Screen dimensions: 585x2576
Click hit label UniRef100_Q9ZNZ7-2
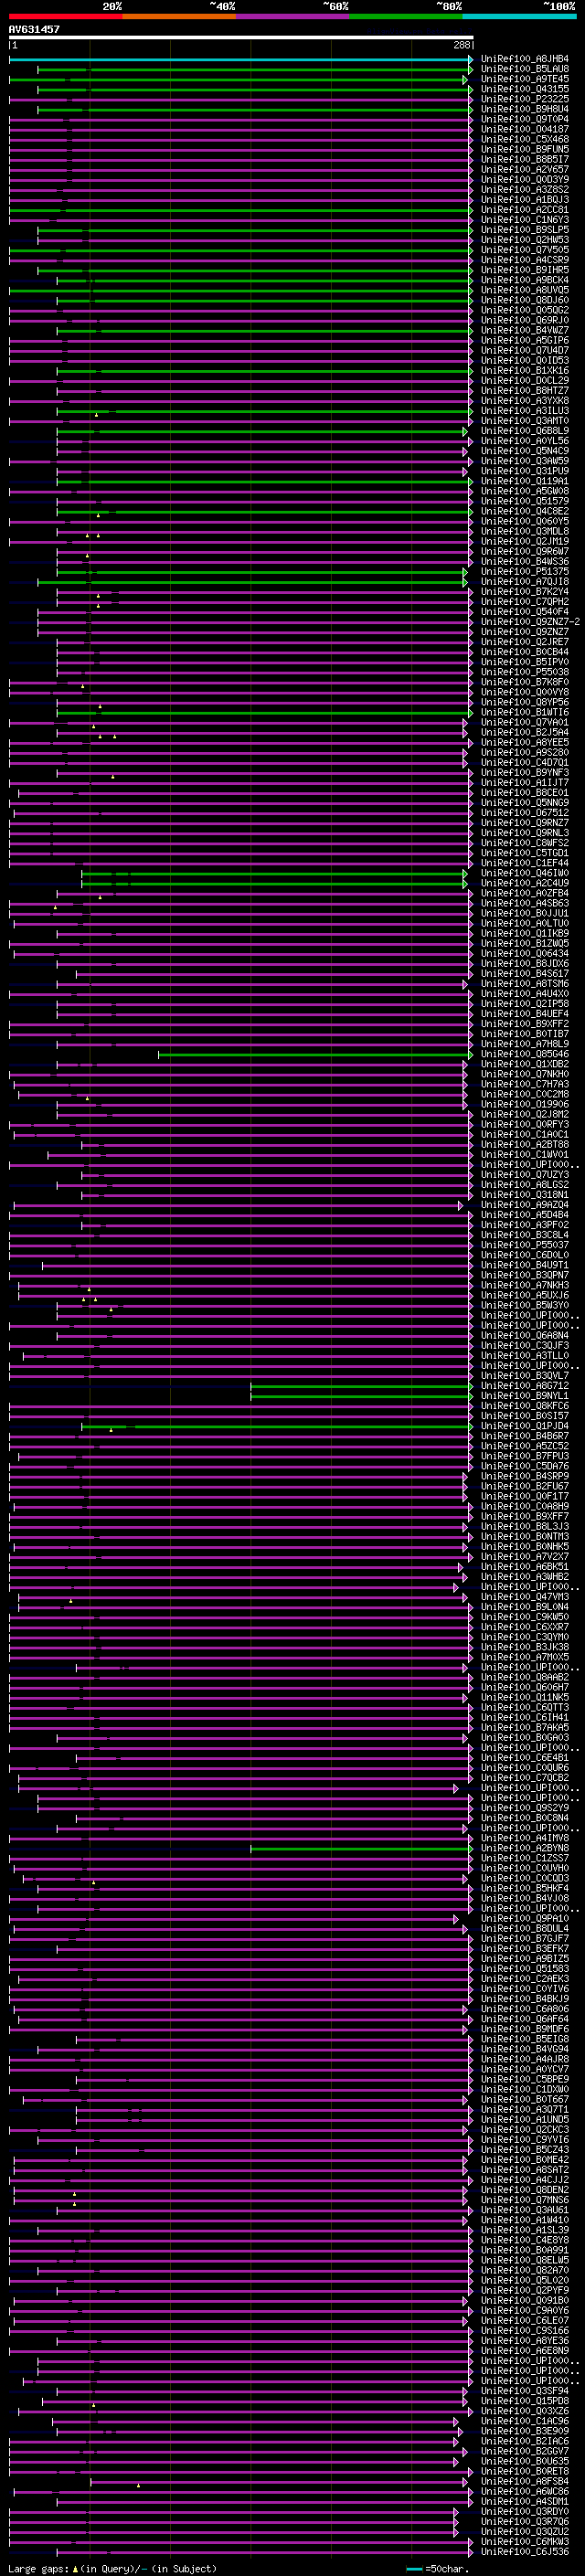(530, 622)
